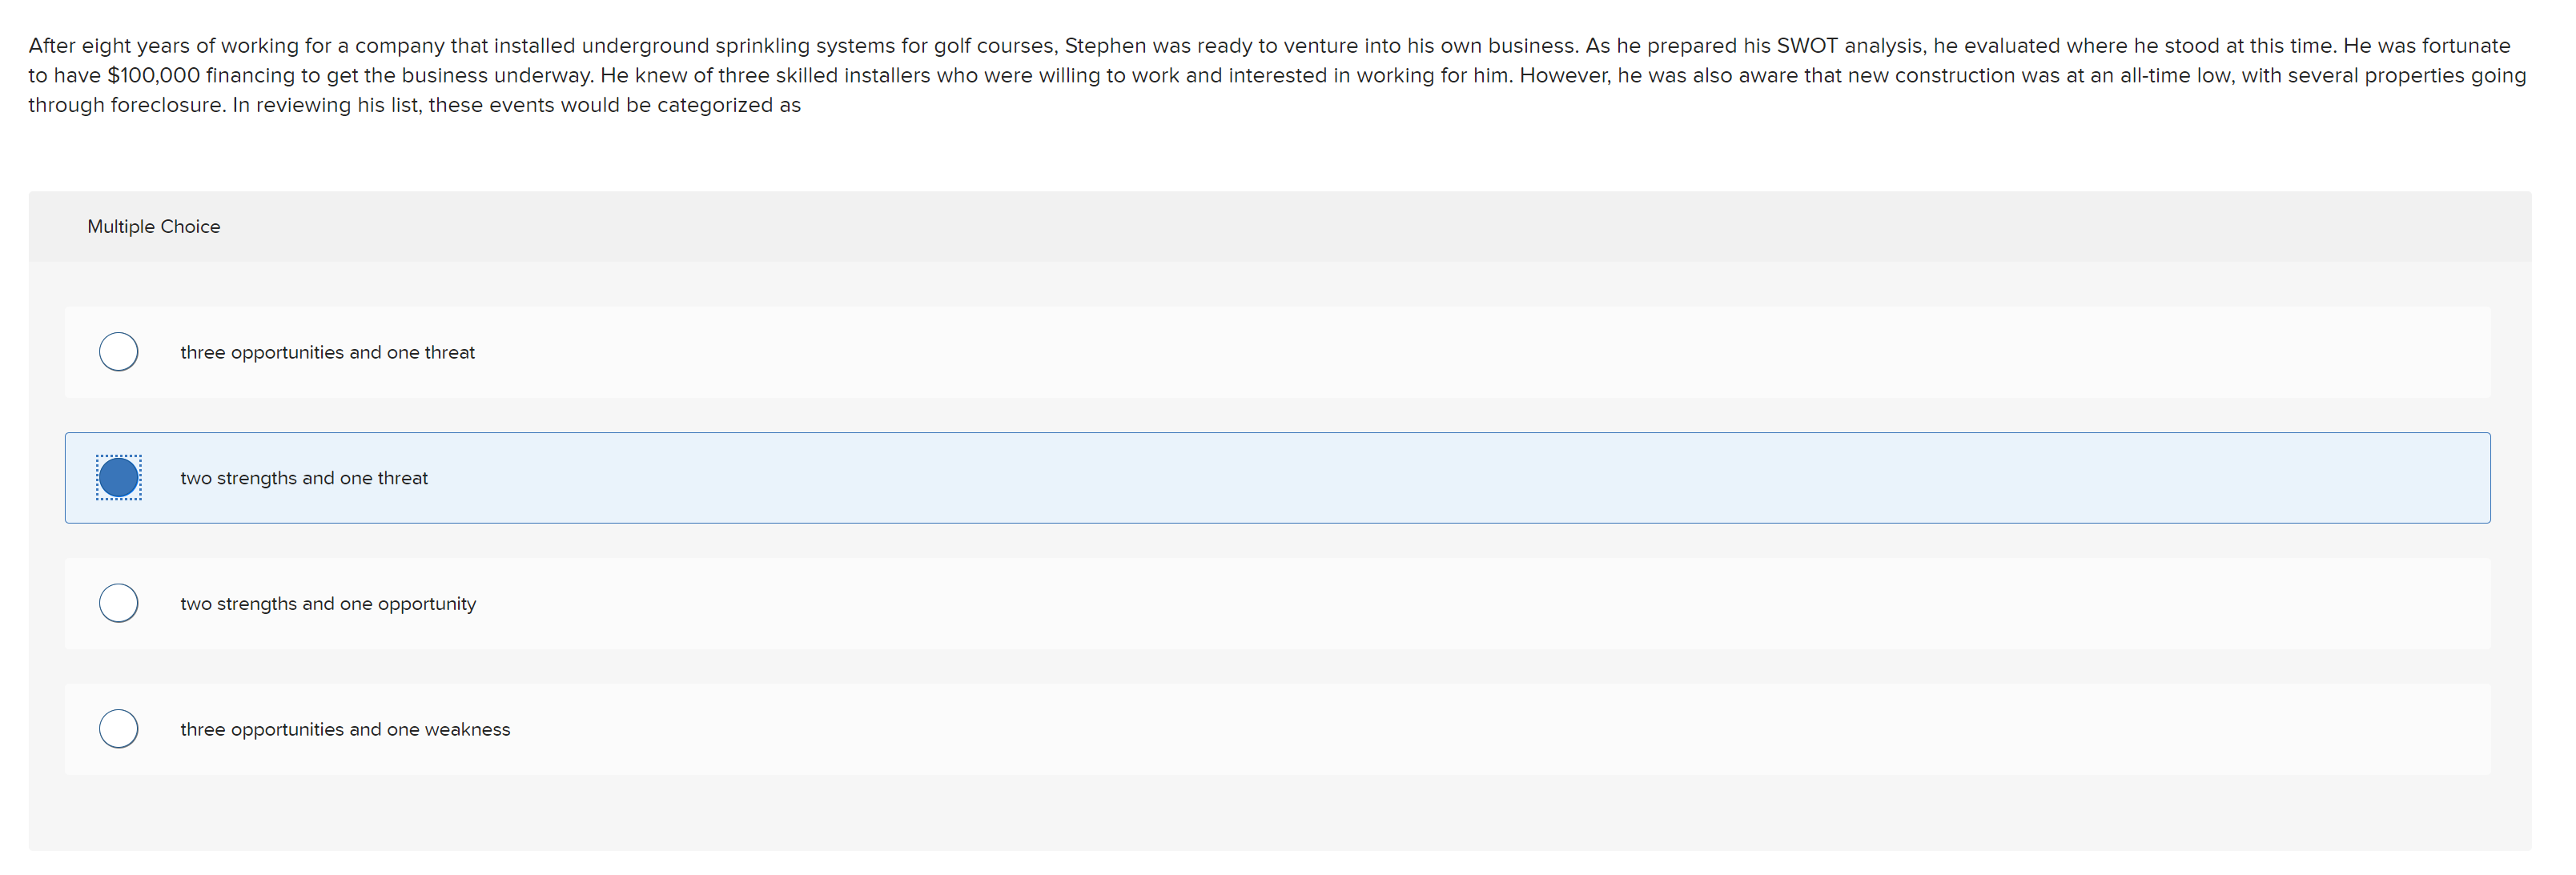Screen dimensions: 2576x875
Task: Select the 'two strengths and one threat' radio button
Action: coord(118,477)
